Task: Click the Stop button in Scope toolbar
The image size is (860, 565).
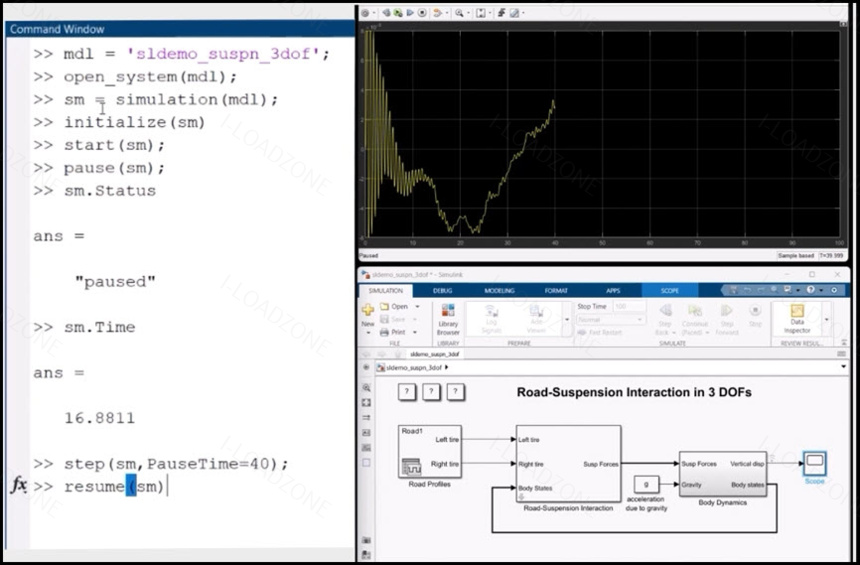Action: pyautogui.click(x=422, y=13)
